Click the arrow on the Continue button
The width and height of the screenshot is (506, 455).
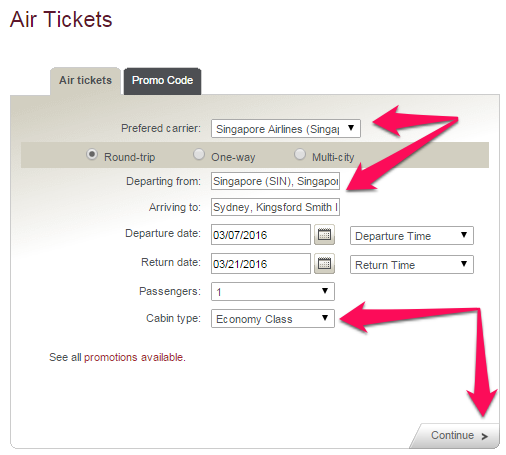pos(485,436)
